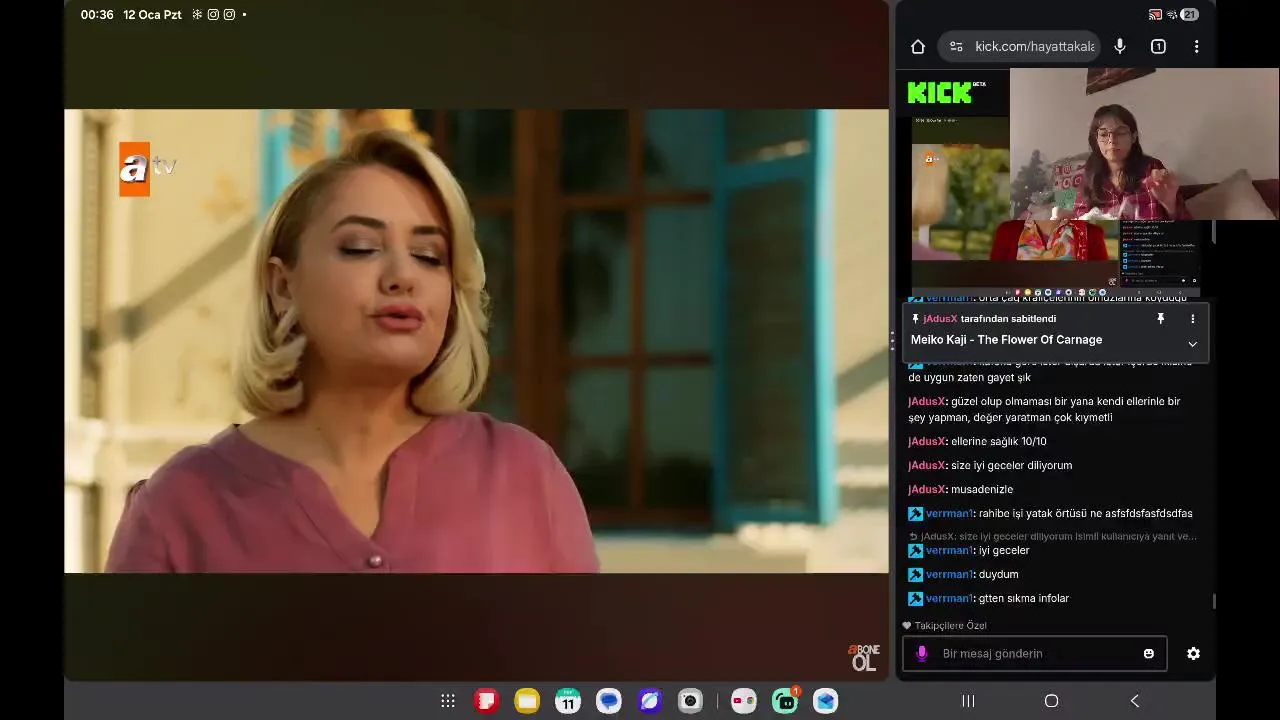Launch the Samsung Internet browser icon
This screenshot has width=1280, height=720.
click(650, 701)
